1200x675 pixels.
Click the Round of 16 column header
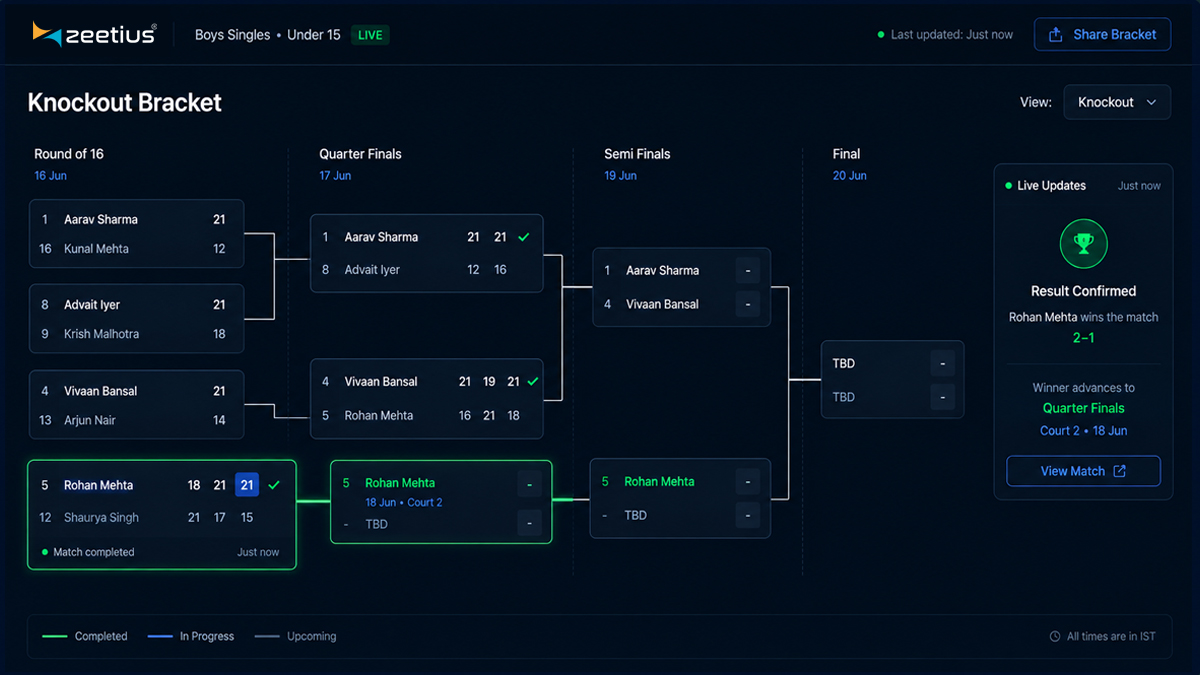point(69,154)
